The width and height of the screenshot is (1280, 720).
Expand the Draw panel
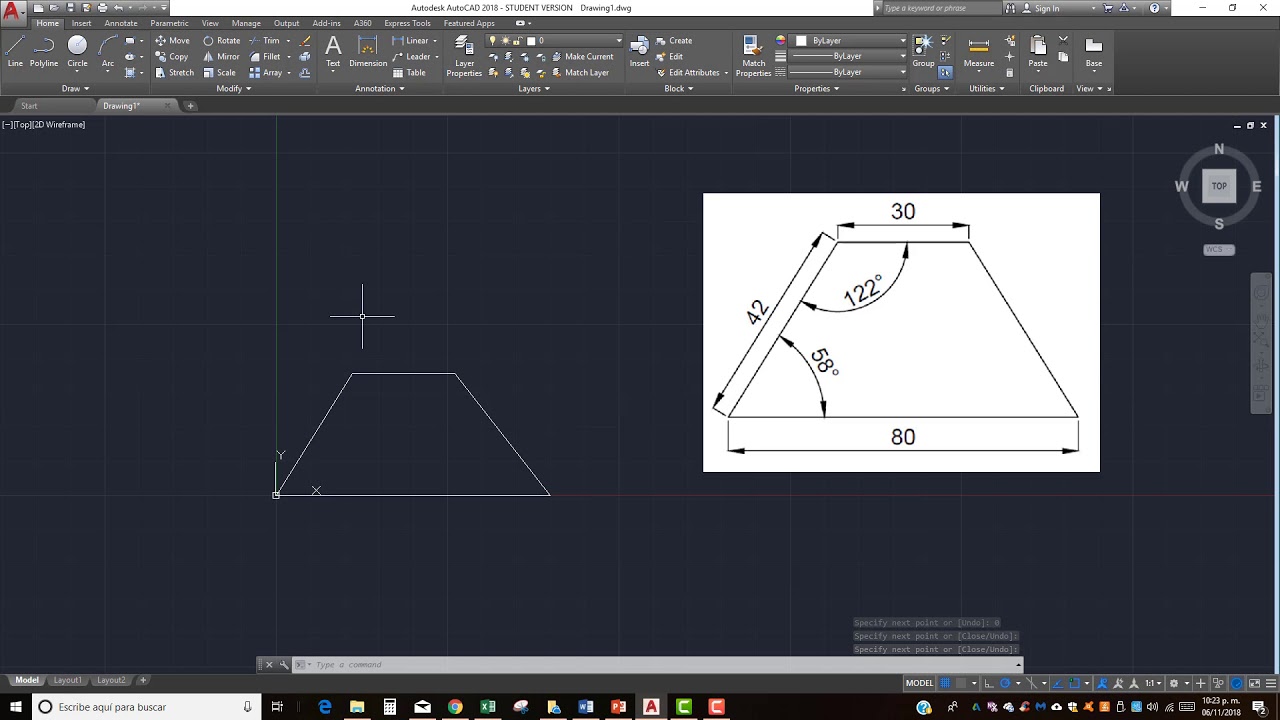tap(76, 88)
